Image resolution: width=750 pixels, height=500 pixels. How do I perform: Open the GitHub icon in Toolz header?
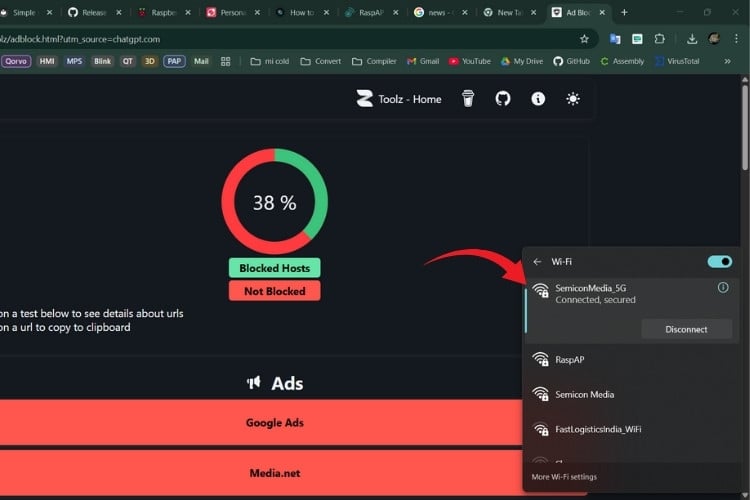click(x=503, y=99)
